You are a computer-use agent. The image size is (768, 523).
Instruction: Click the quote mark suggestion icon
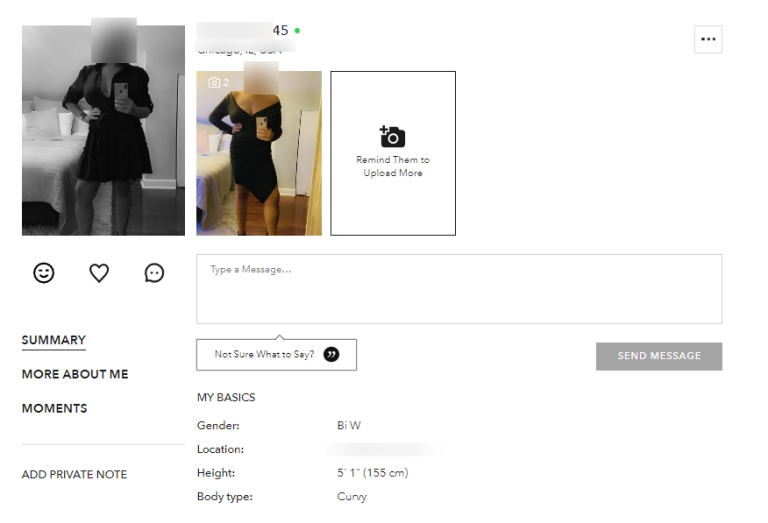332,355
